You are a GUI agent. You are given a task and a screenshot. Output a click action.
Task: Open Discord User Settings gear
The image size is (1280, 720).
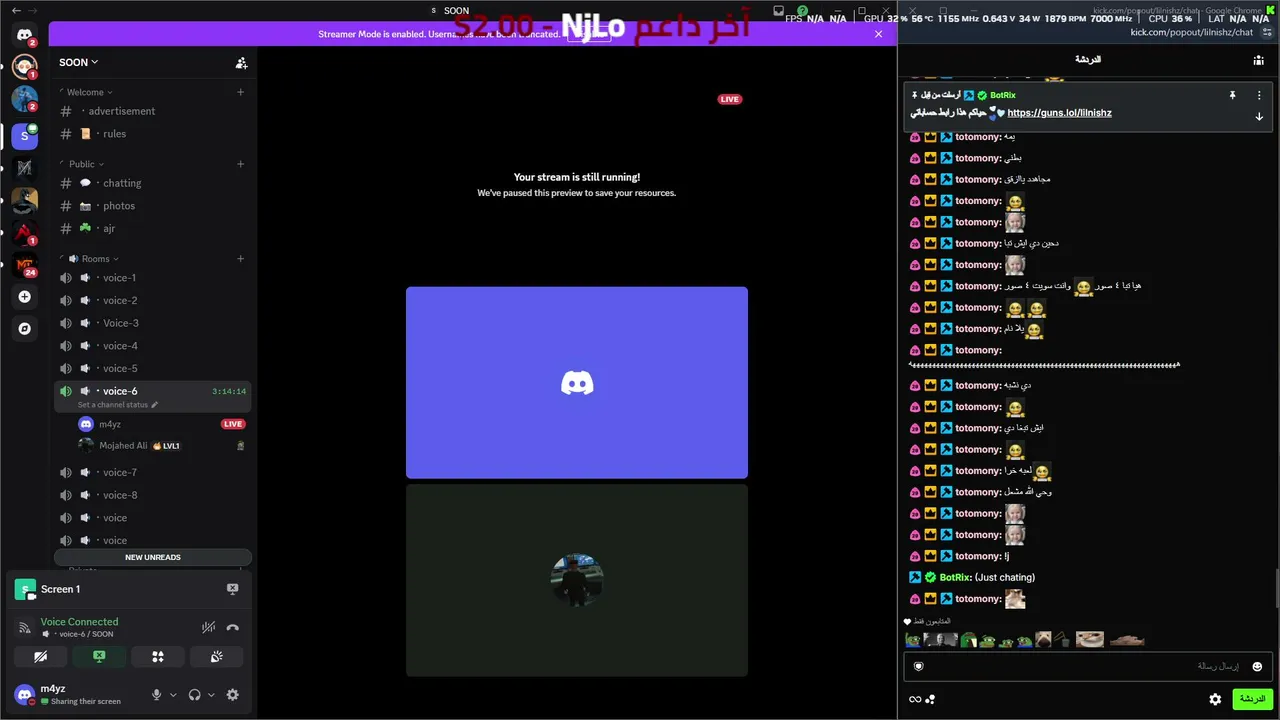coord(233,695)
